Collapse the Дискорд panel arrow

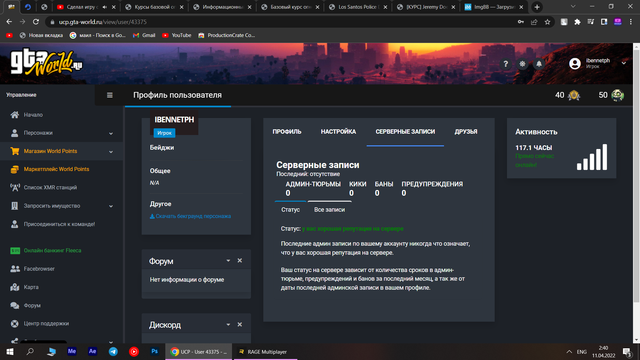228,324
